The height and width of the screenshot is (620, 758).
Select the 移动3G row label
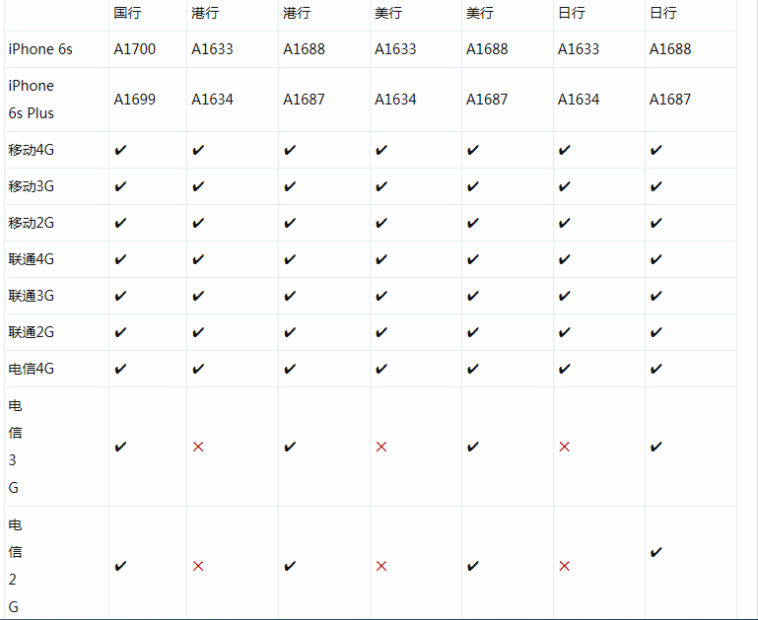point(31,186)
